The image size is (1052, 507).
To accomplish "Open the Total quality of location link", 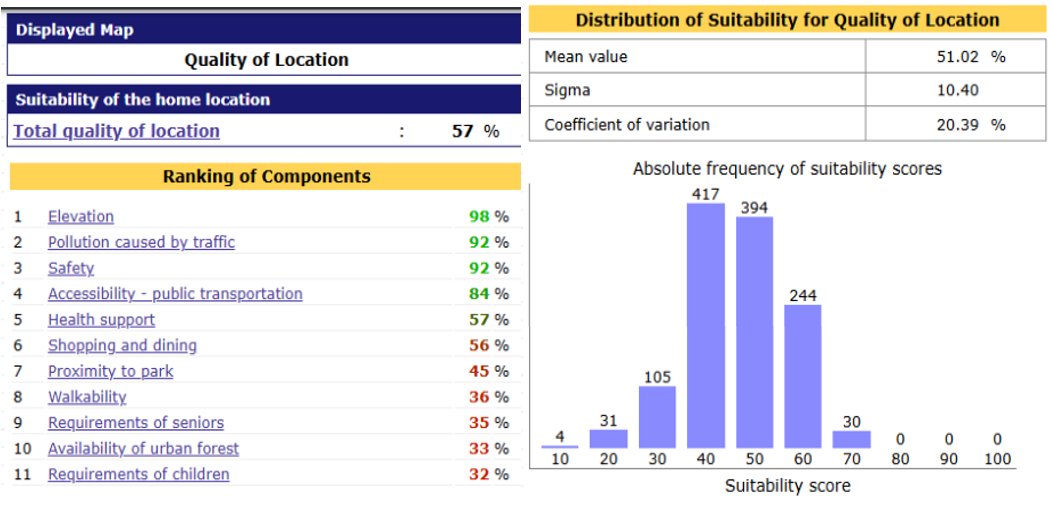I will tap(116, 131).
